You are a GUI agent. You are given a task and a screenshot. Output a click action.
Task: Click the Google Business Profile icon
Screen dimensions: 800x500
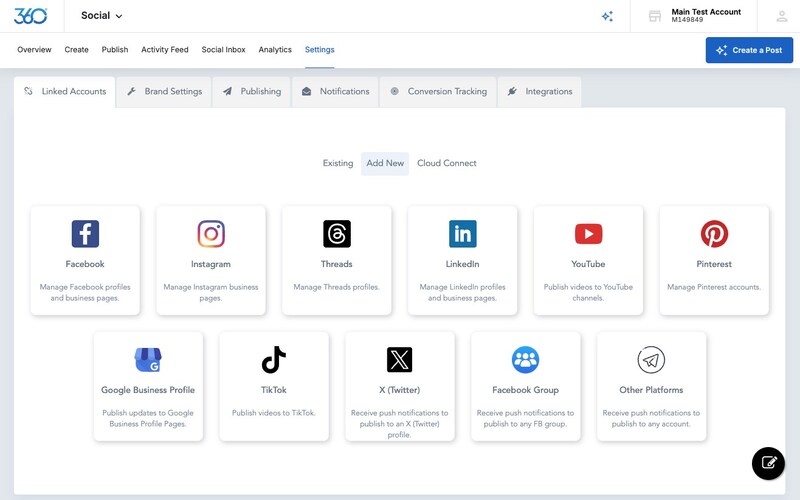point(148,360)
